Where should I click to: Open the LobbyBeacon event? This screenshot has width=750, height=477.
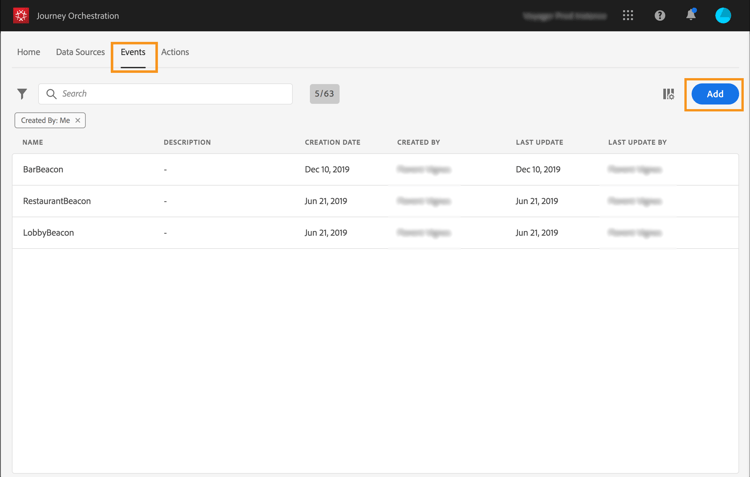[48, 233]
